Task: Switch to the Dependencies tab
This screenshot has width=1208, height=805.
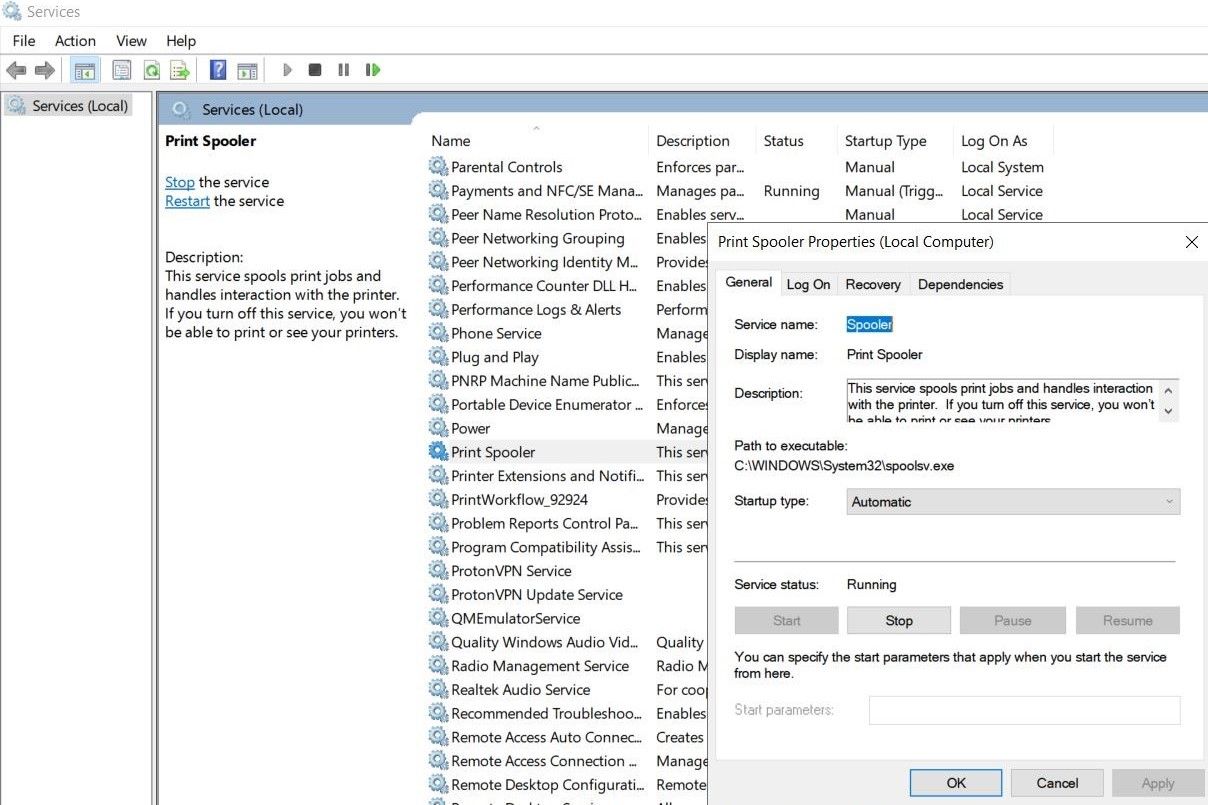Action: pyautogui.click(x=959, y=285)
